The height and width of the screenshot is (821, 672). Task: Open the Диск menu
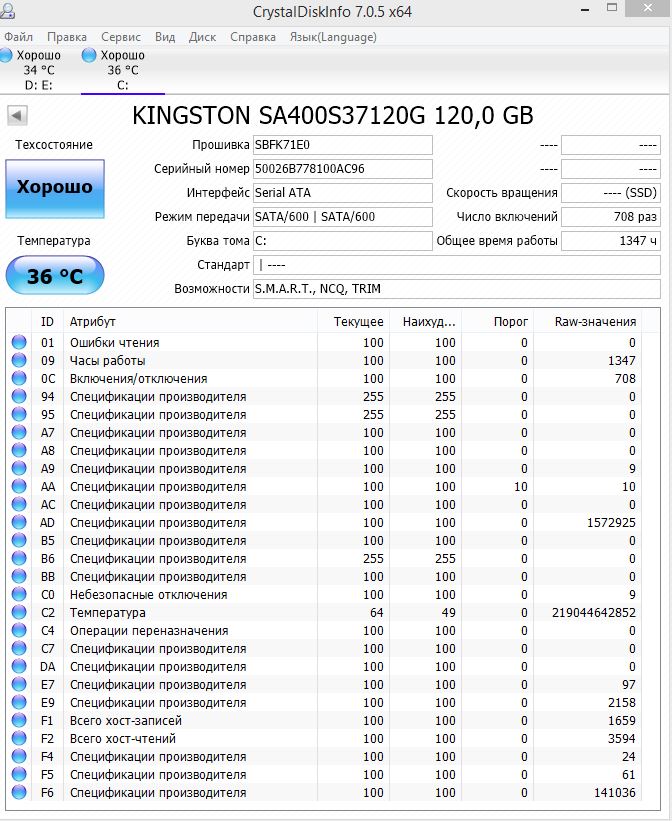pyautogui.click(x=202, y=37)
